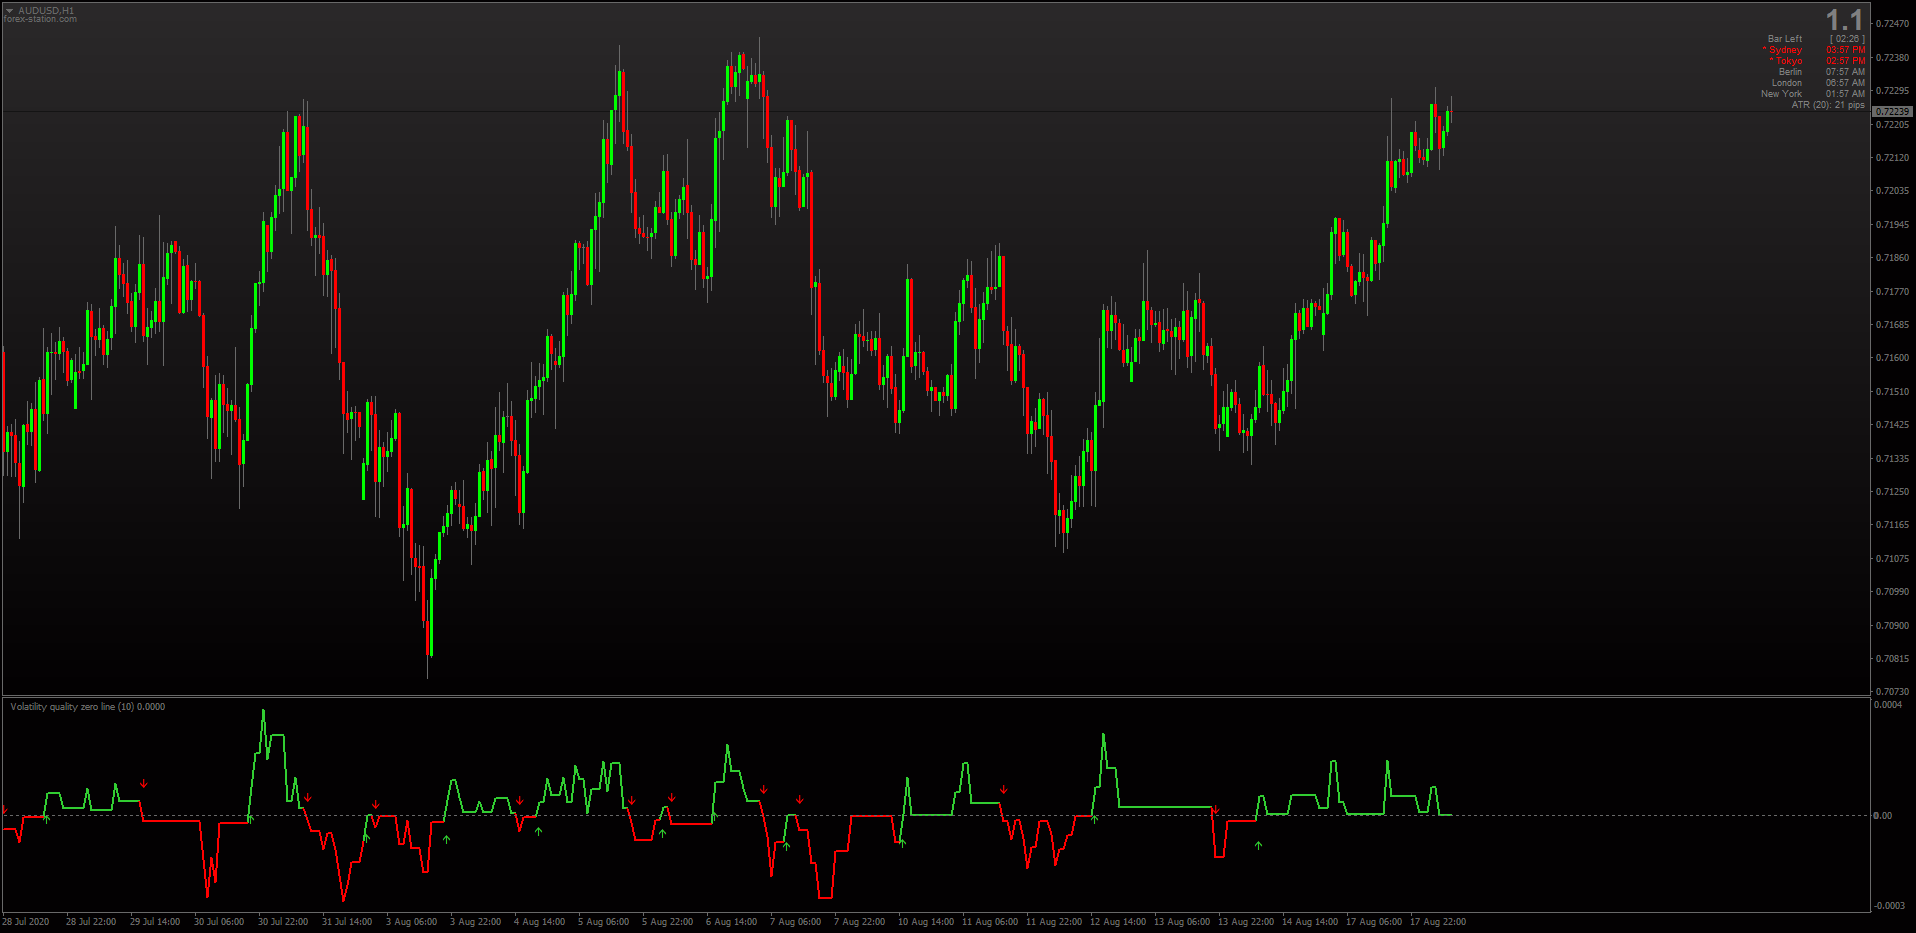Select the Tokyo session clock row
The height and width of the screenshot is (933, 1916).
point(1817,61)
